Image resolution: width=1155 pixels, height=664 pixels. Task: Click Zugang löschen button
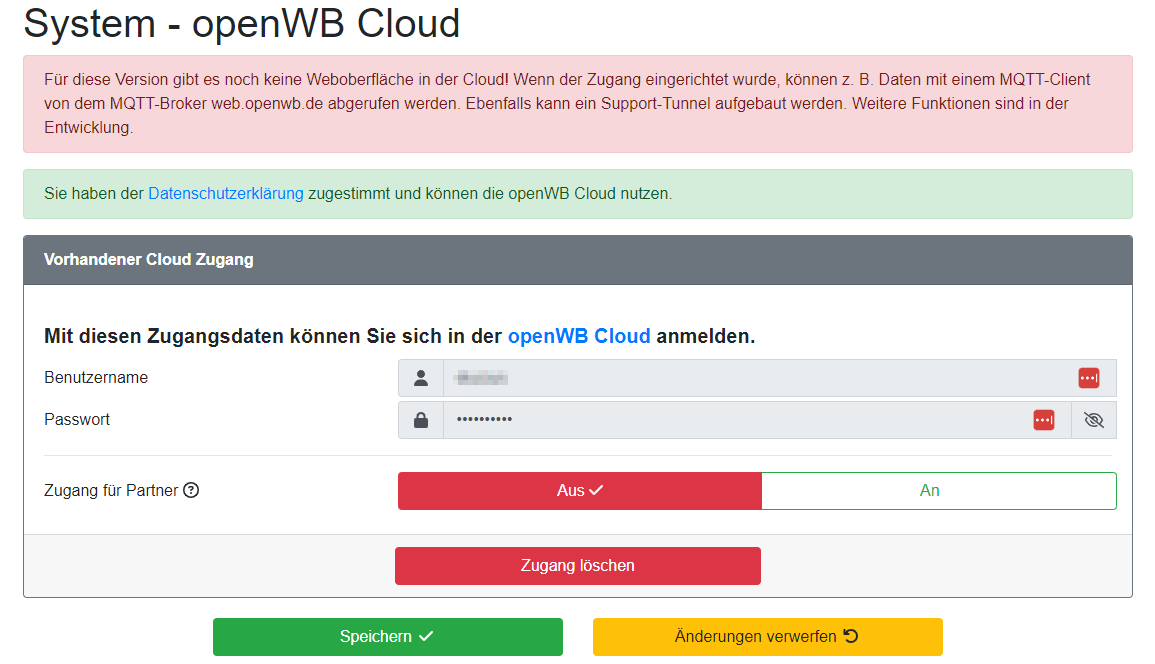click(x=578, y=566)
